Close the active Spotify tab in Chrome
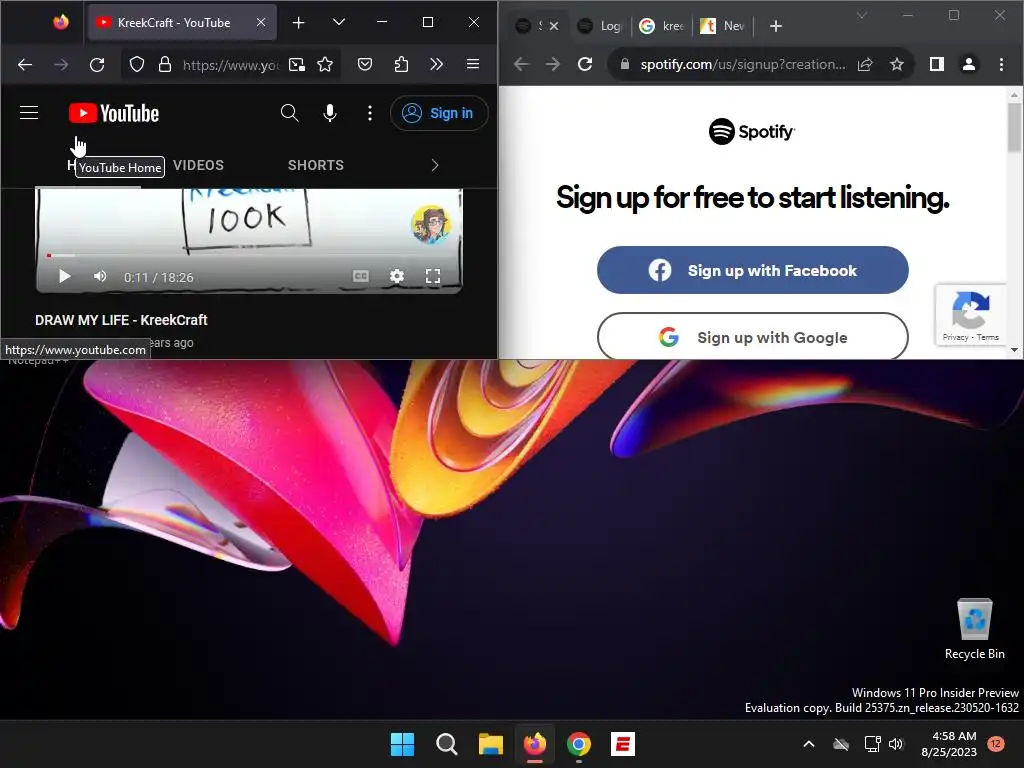The width and height of the screenshot is (1024, 768). (554, 26)
